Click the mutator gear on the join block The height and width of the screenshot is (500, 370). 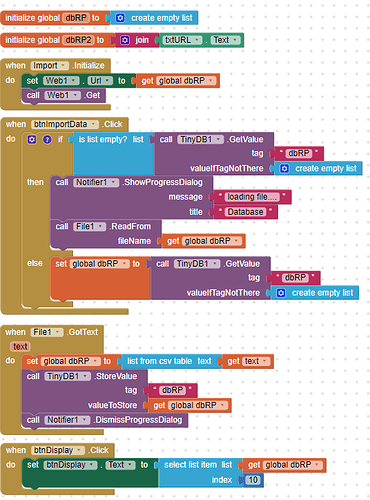[125, 40]
